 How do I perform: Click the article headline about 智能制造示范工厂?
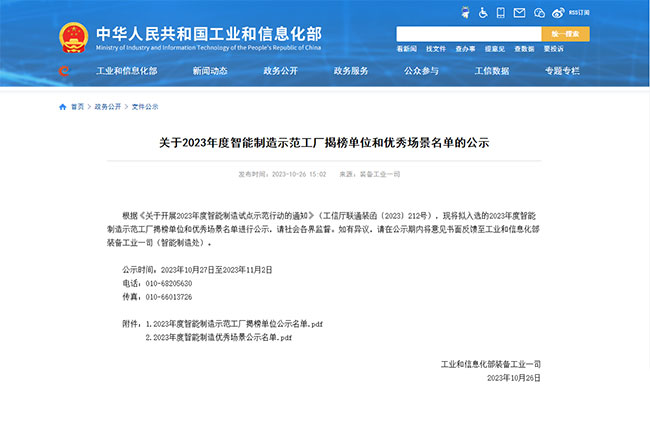[324, 143]
